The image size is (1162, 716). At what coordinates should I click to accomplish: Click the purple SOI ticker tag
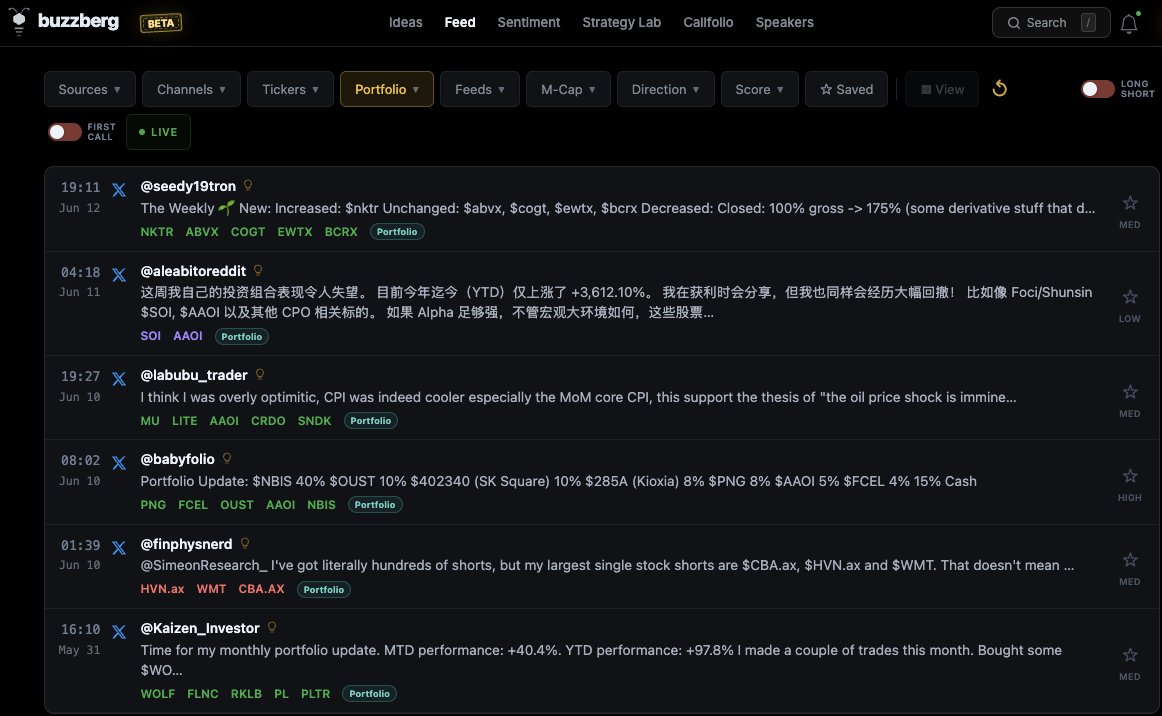click(x=150, y=336)
